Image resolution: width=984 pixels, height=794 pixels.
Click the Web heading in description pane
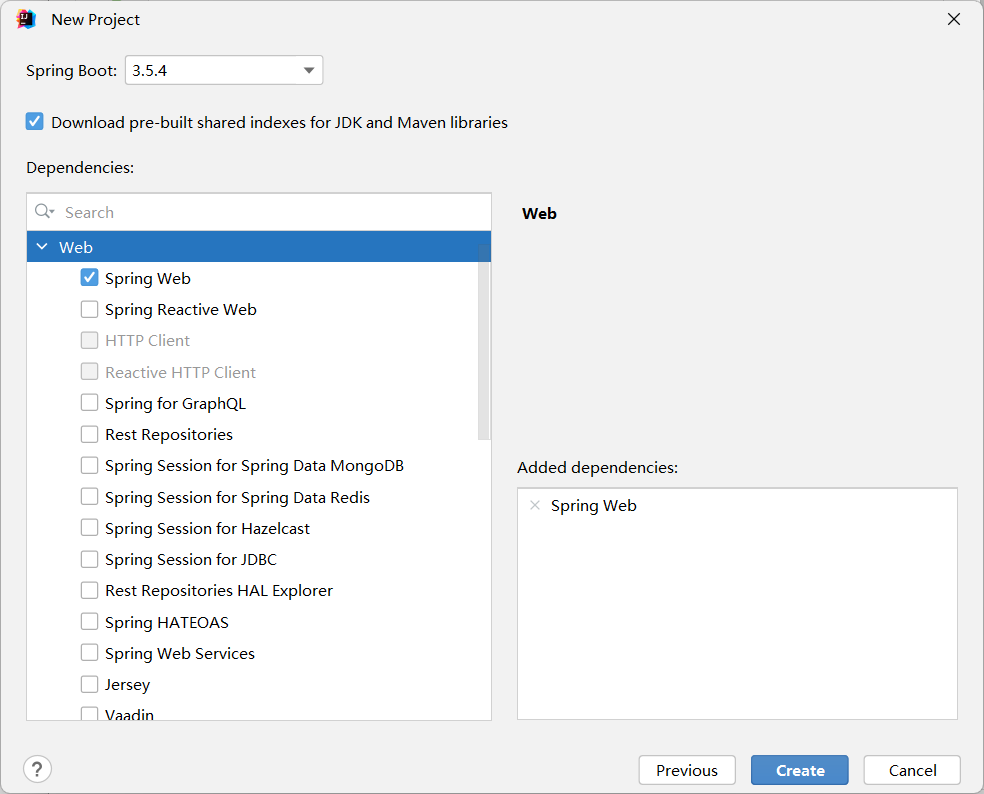point(539,213)
